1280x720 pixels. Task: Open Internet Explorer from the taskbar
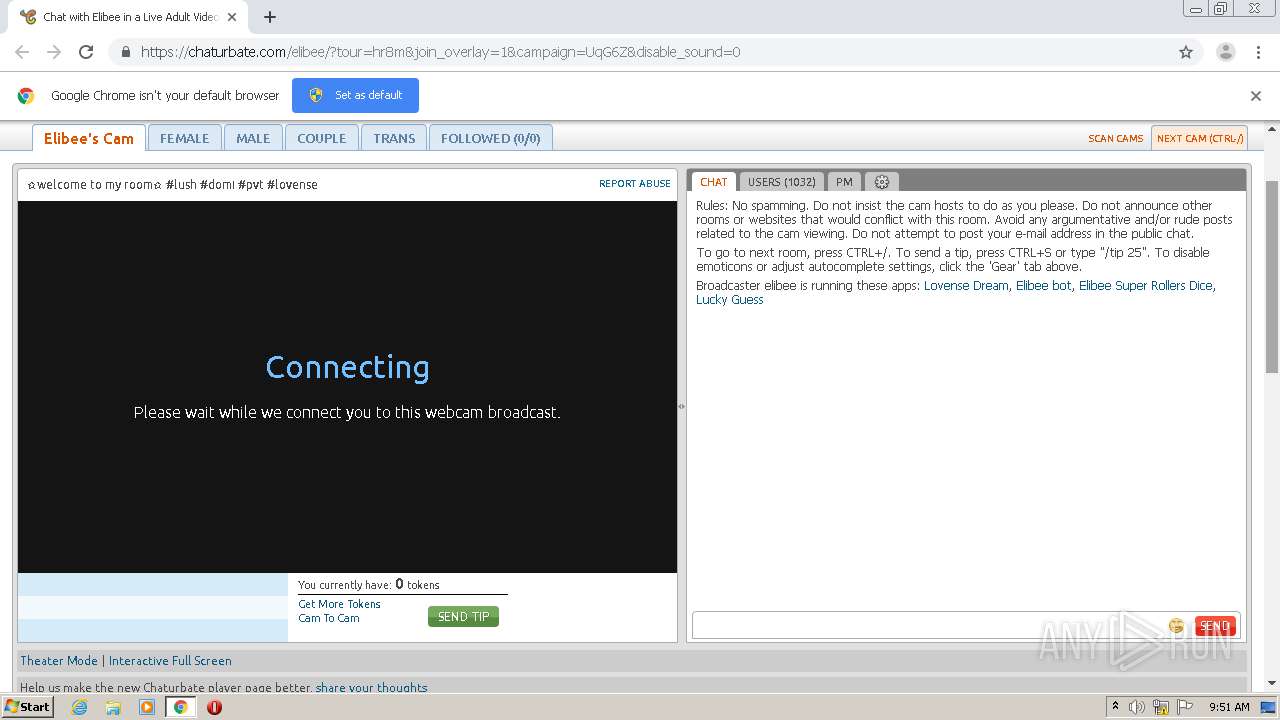coord(79,707)
